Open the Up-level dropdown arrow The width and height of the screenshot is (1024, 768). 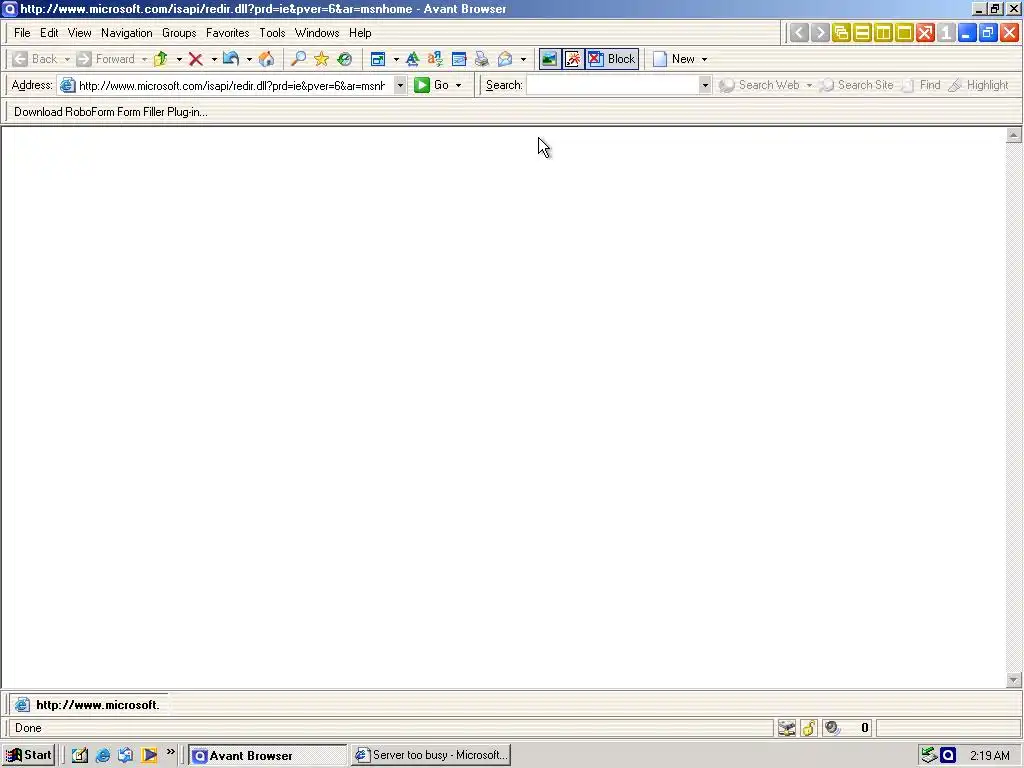pos(179,59)
